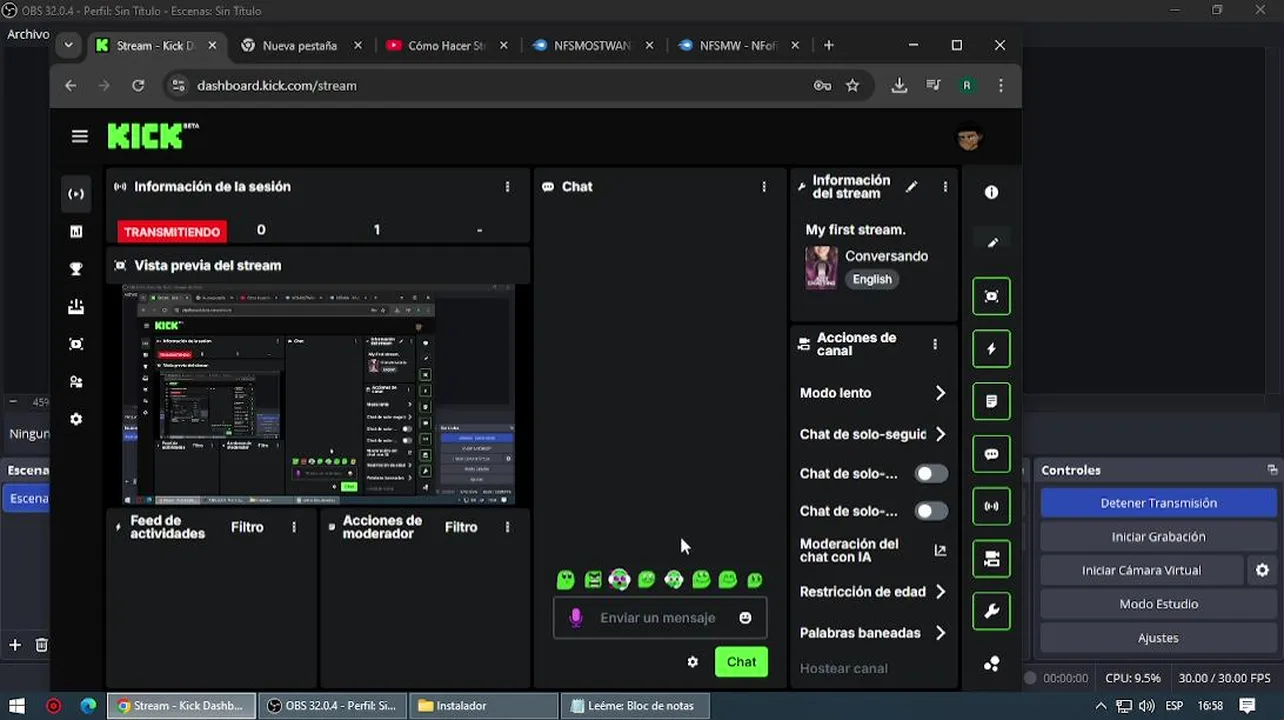1284x720 pixels.
Task: Open the Filtro dropdown in Acciones de moderador
Action: 461,527
